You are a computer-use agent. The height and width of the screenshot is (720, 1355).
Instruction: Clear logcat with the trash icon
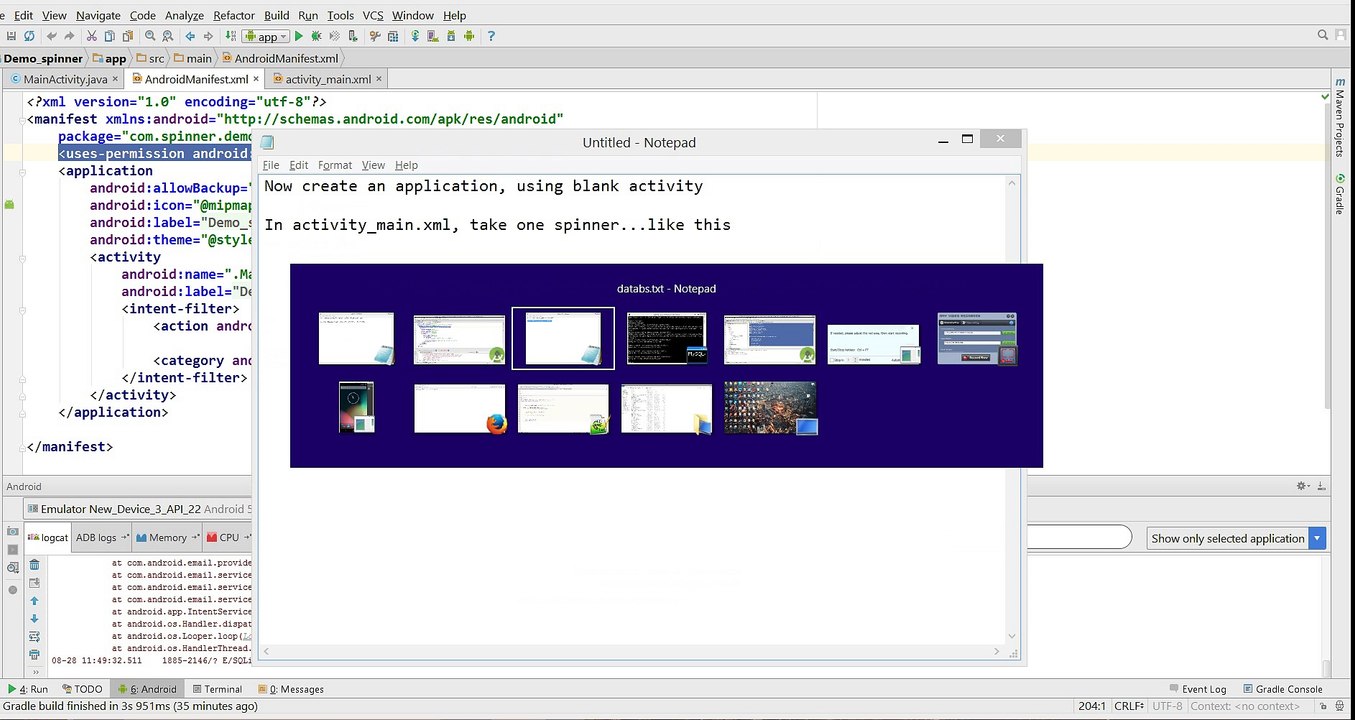[x=34, y=565]
